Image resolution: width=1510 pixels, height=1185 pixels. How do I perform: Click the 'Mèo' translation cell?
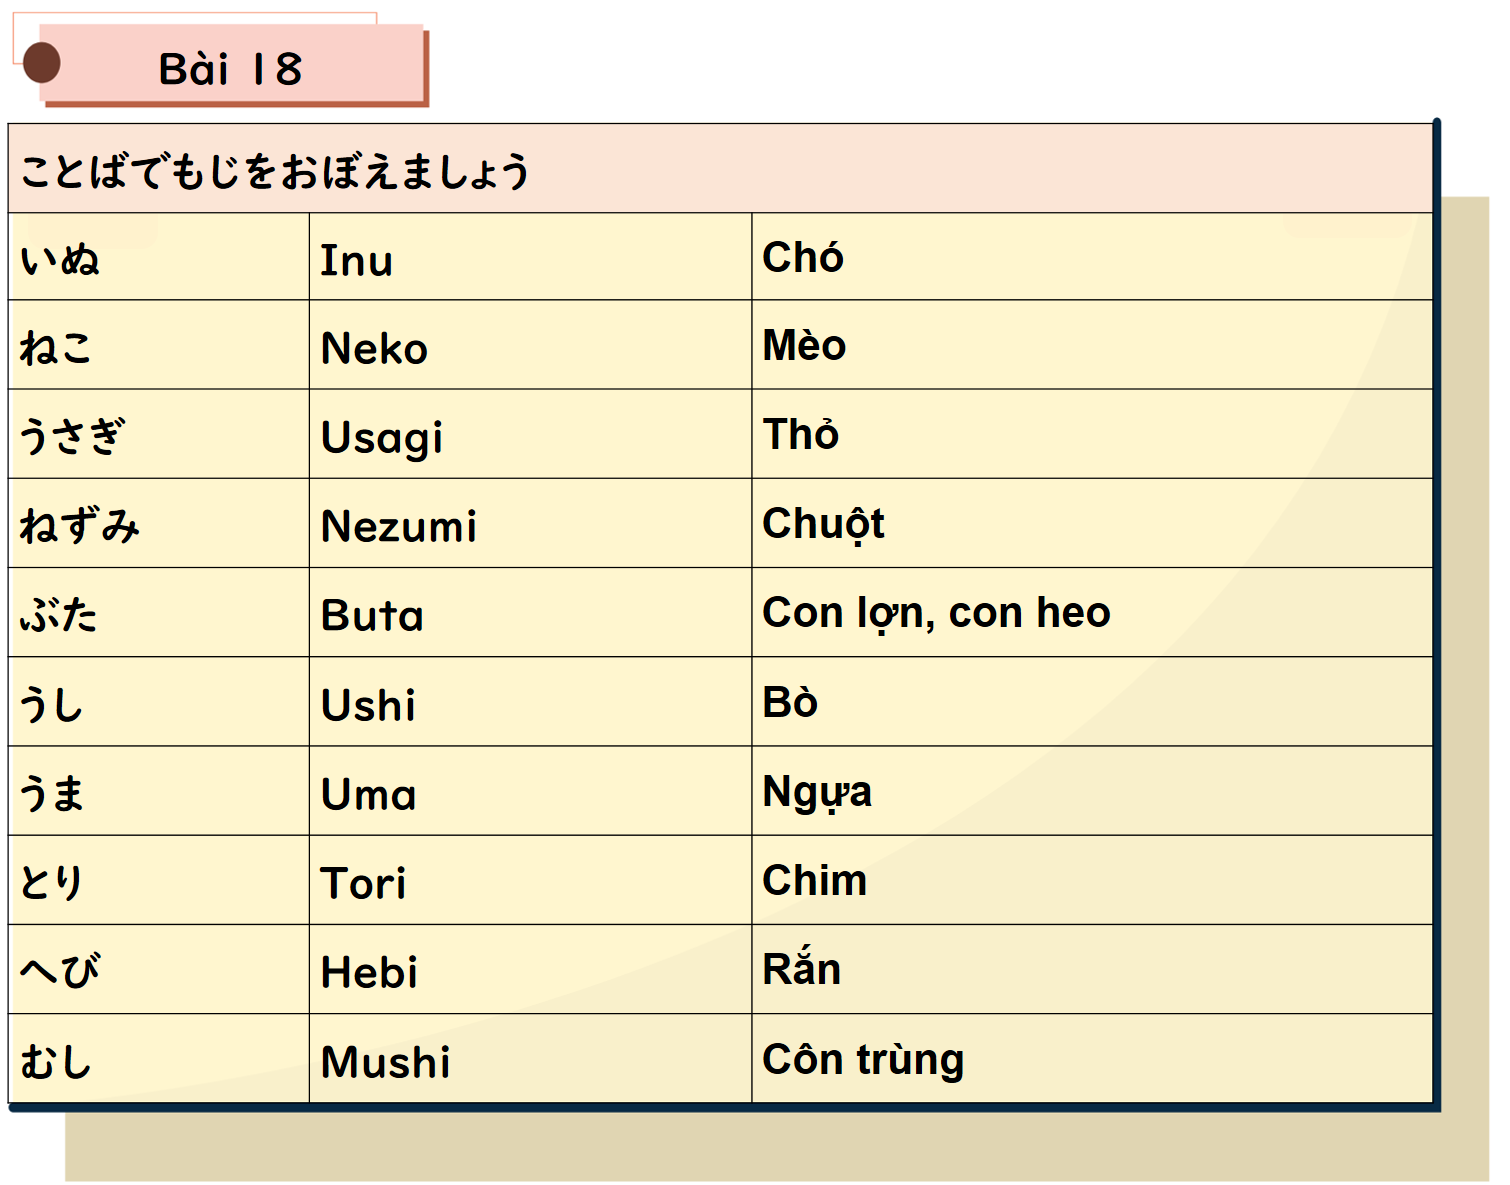point(1092,345)
